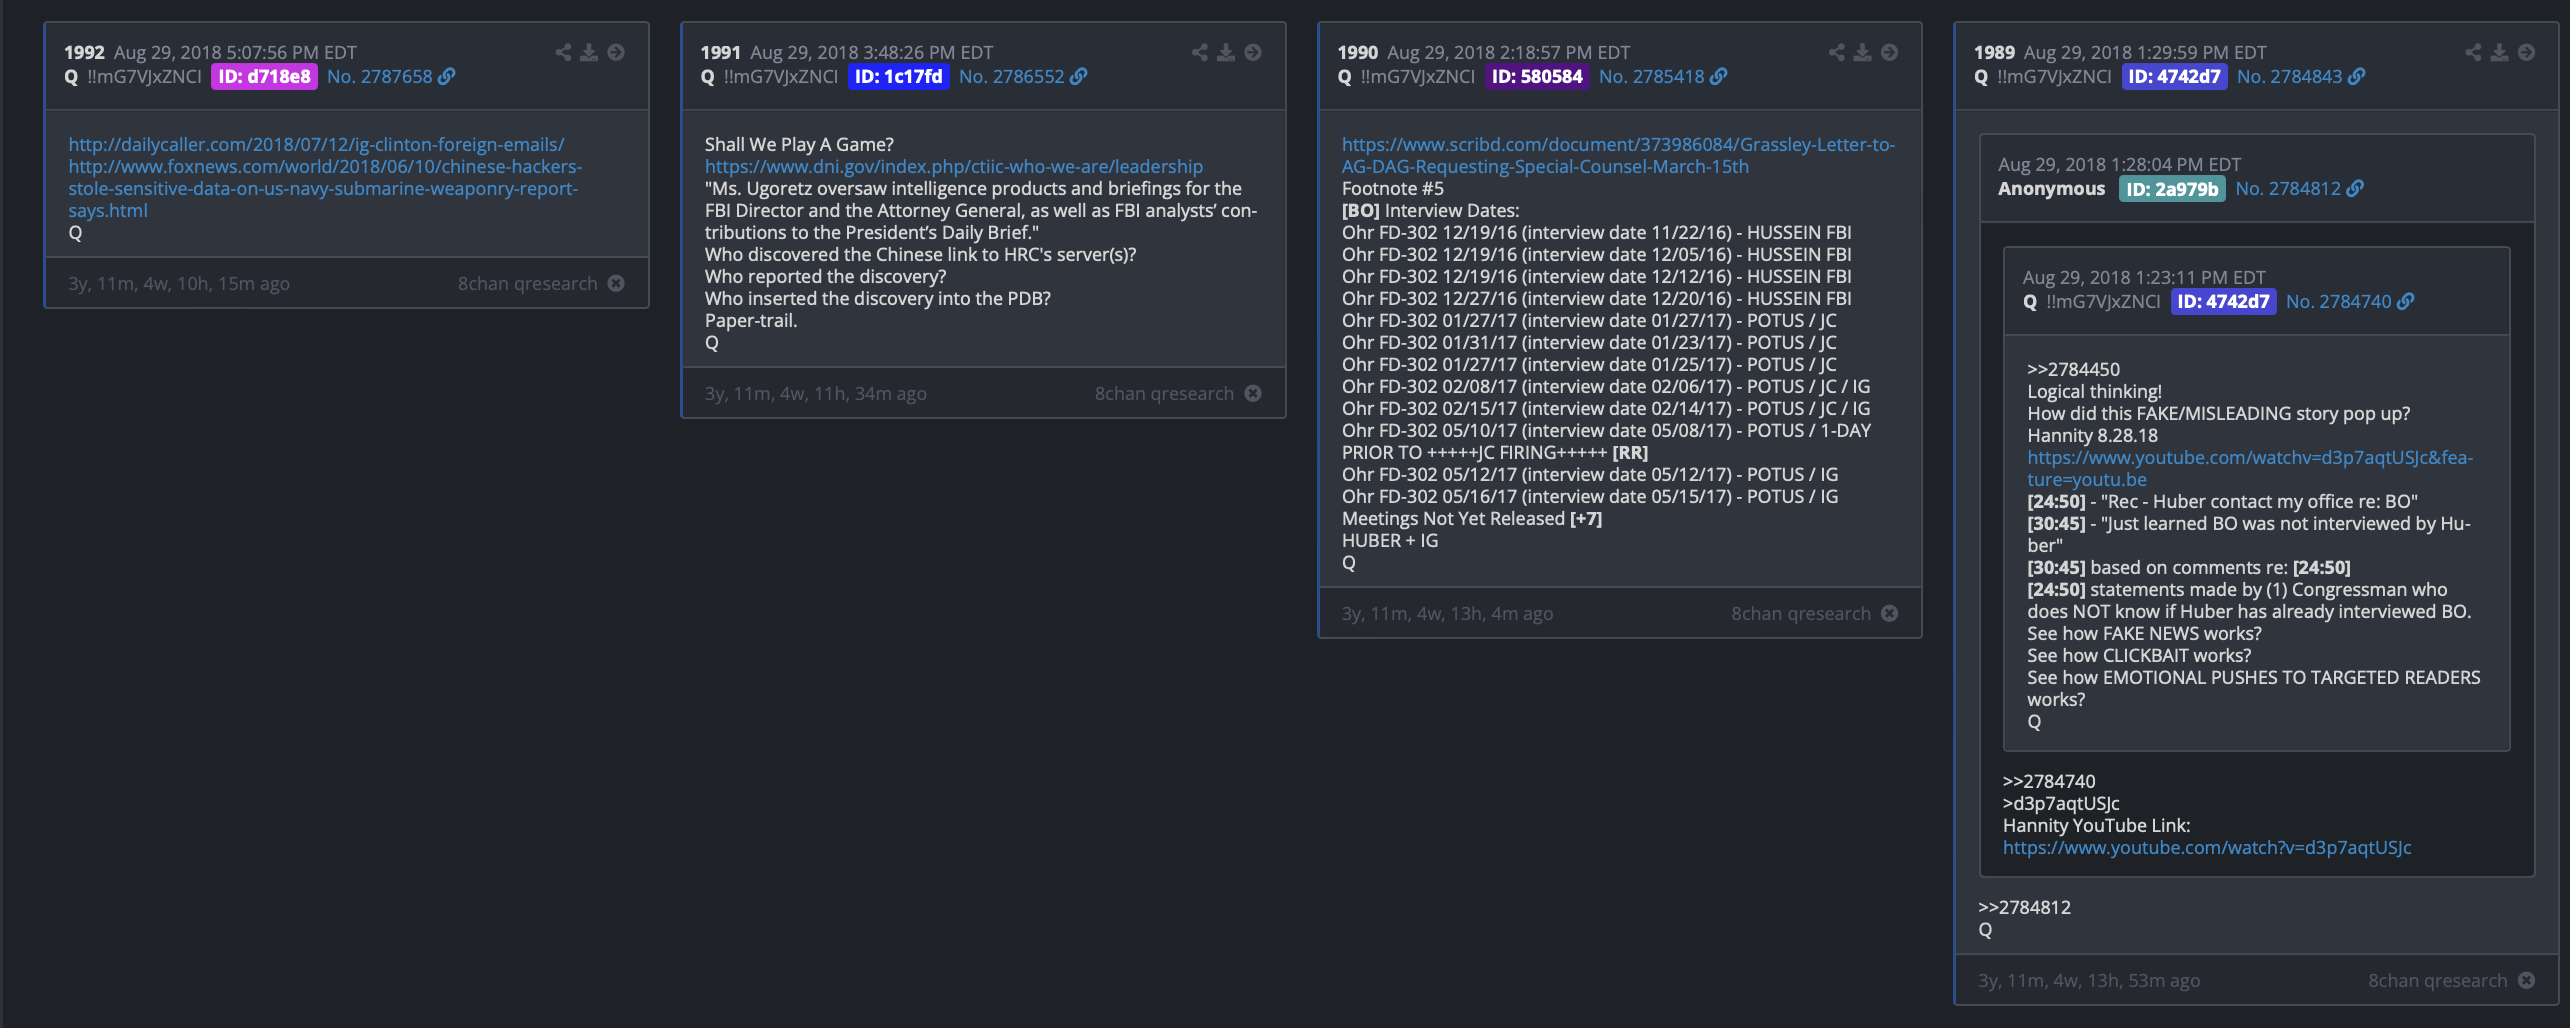
Task: Click post index number 1990
Action: (x=1357, y=52)
